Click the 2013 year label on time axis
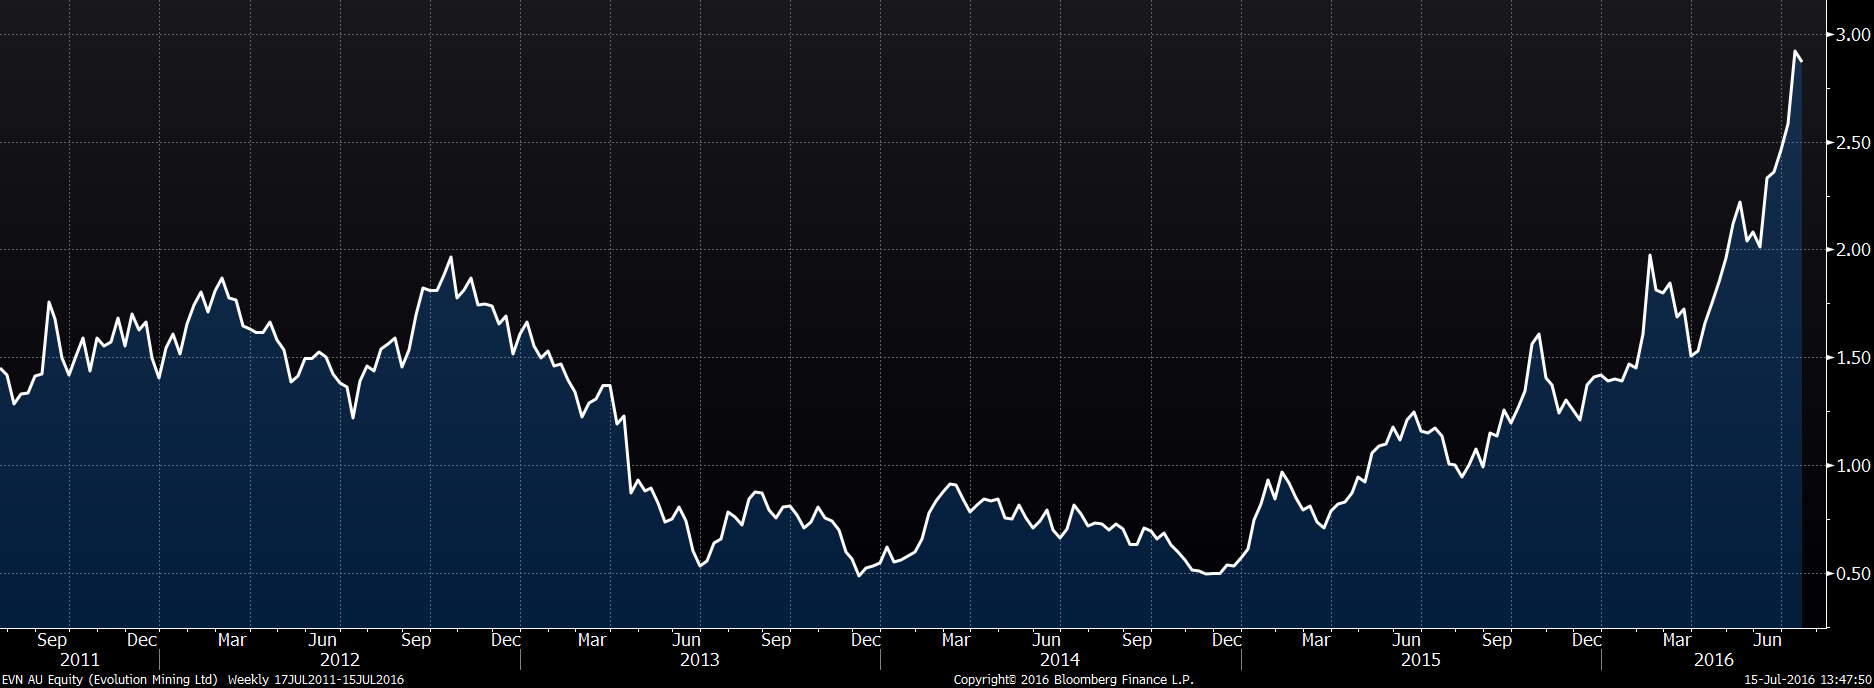This screenshot has height=688, width=1874. tap(700, 660)
